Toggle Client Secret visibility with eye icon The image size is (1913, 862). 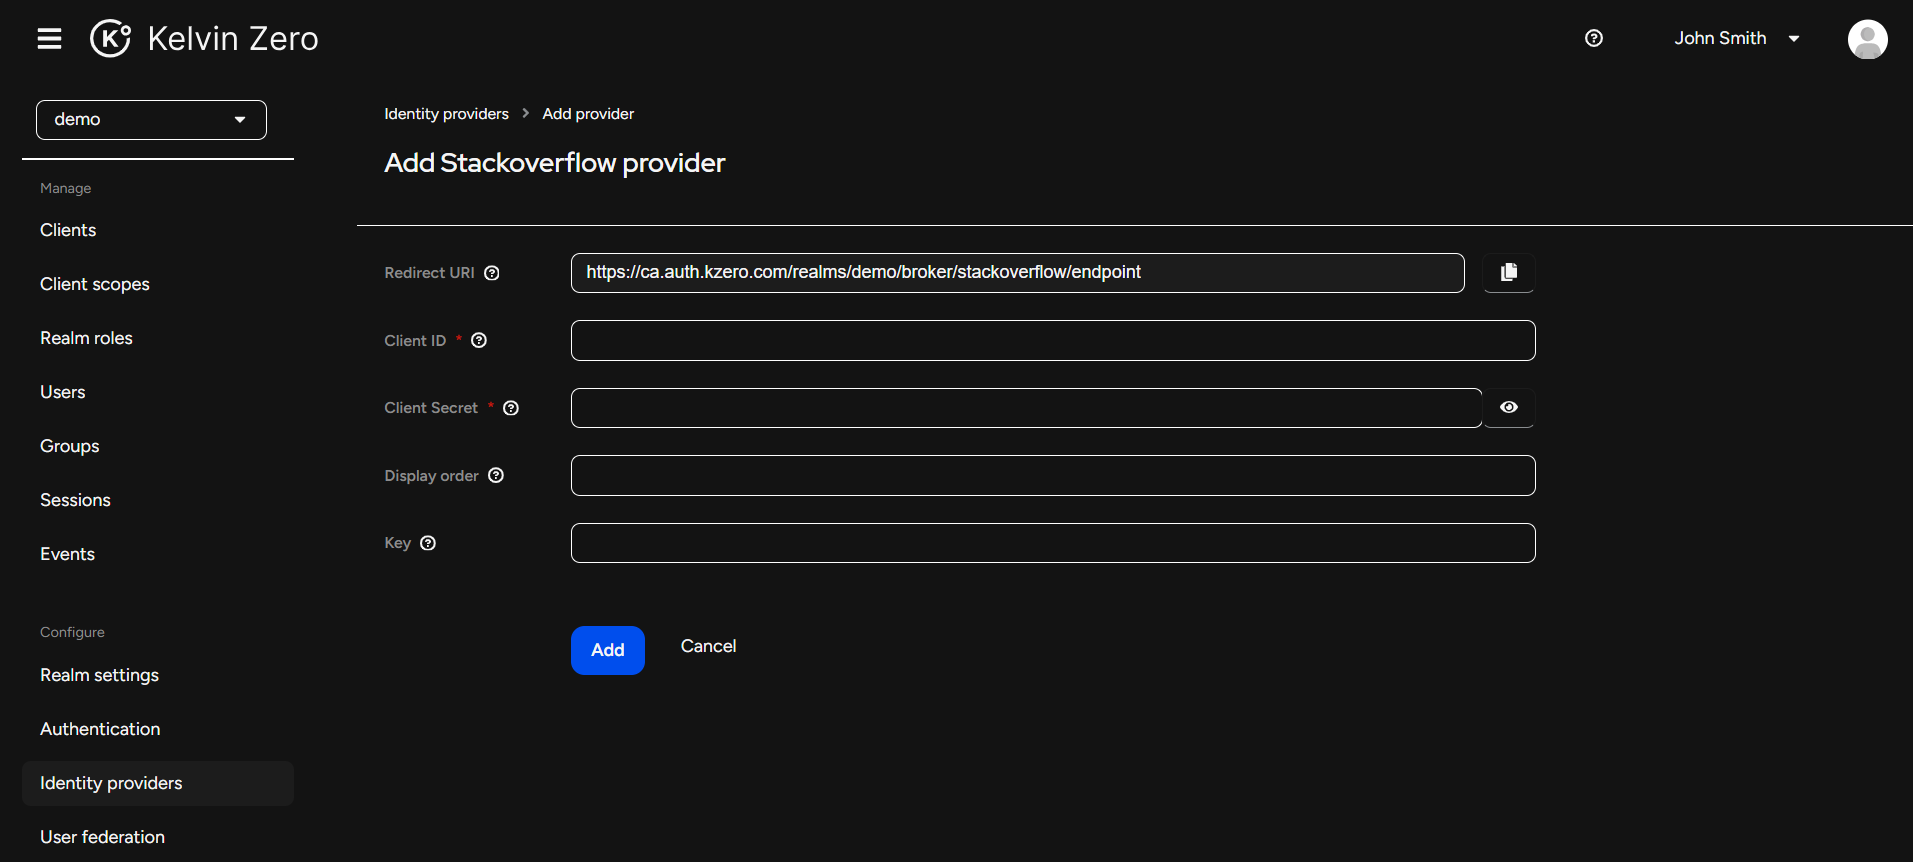click(x=1509, y=407)
